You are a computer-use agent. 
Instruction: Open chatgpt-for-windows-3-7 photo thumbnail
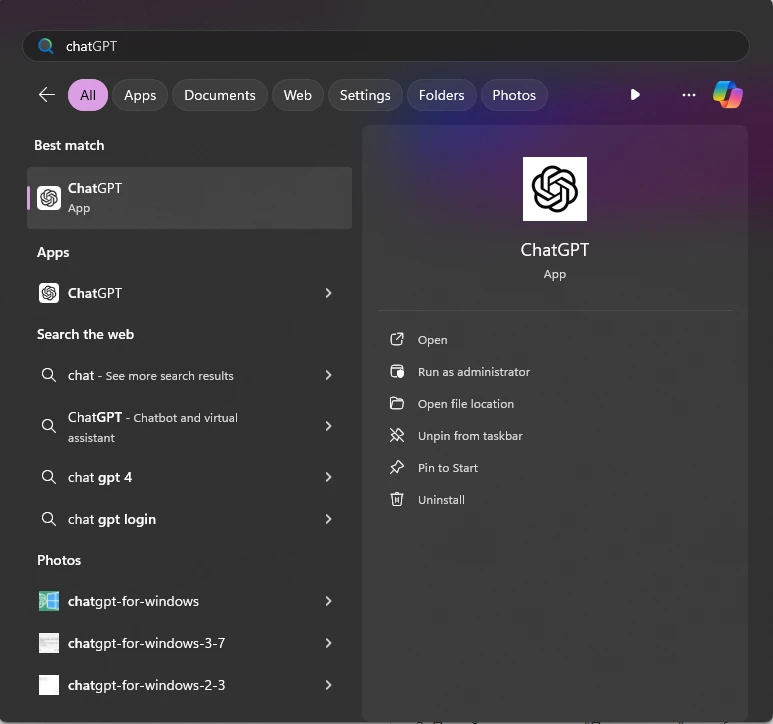tap(49, 643)
